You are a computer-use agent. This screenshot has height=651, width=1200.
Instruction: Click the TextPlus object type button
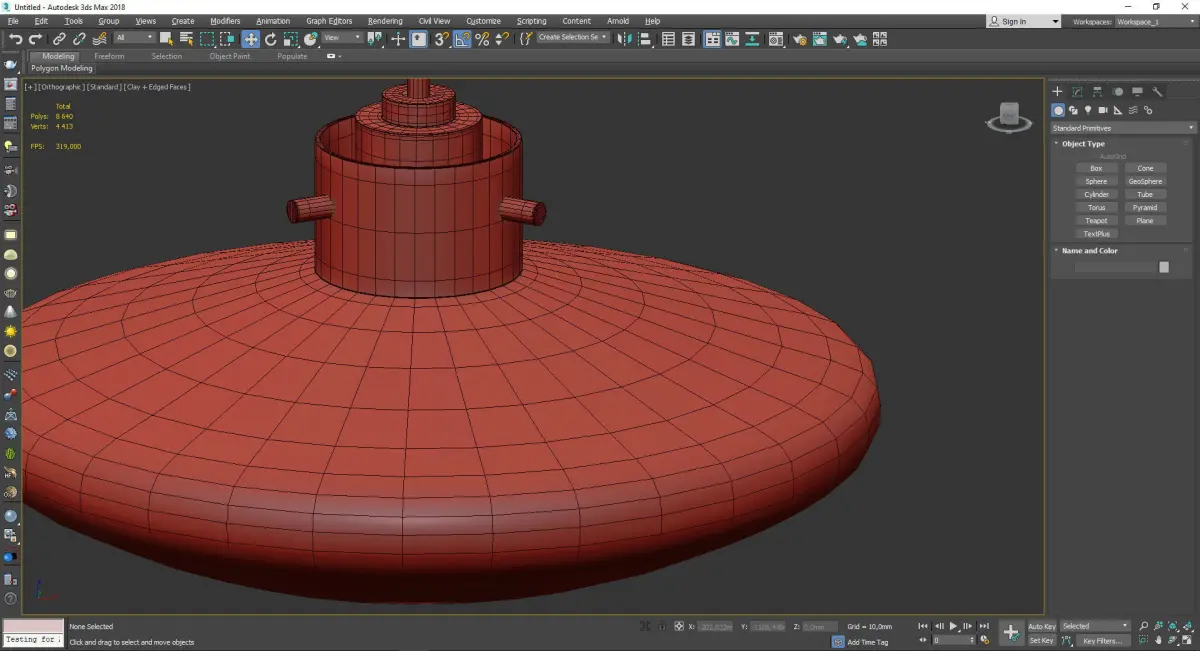[1096, 234]
